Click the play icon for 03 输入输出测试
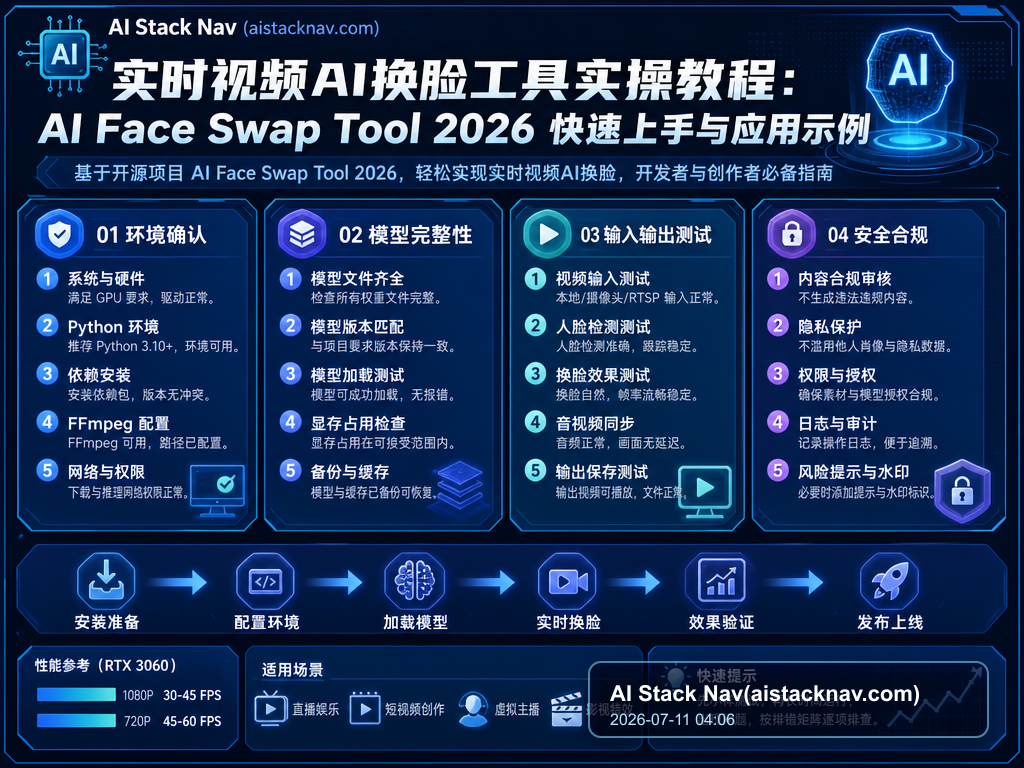 (547, 234)
